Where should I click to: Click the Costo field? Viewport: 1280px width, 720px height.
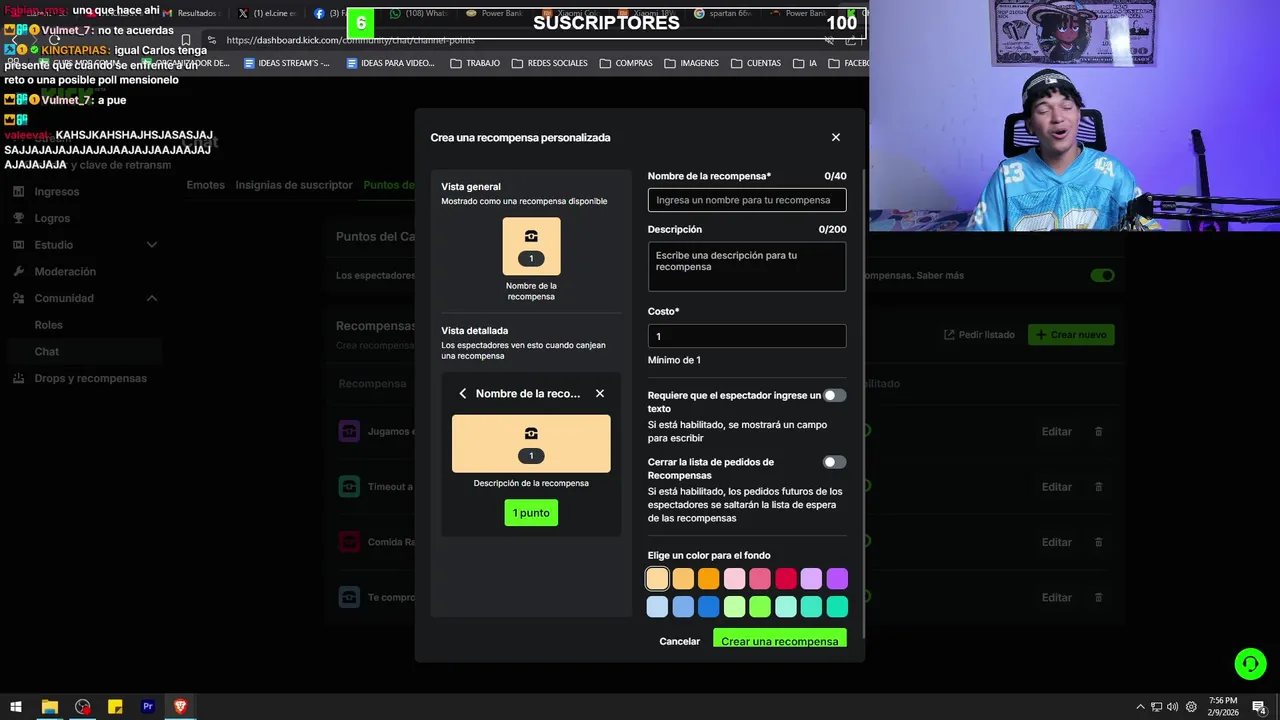pyautogui.click(x=747, y=336)
